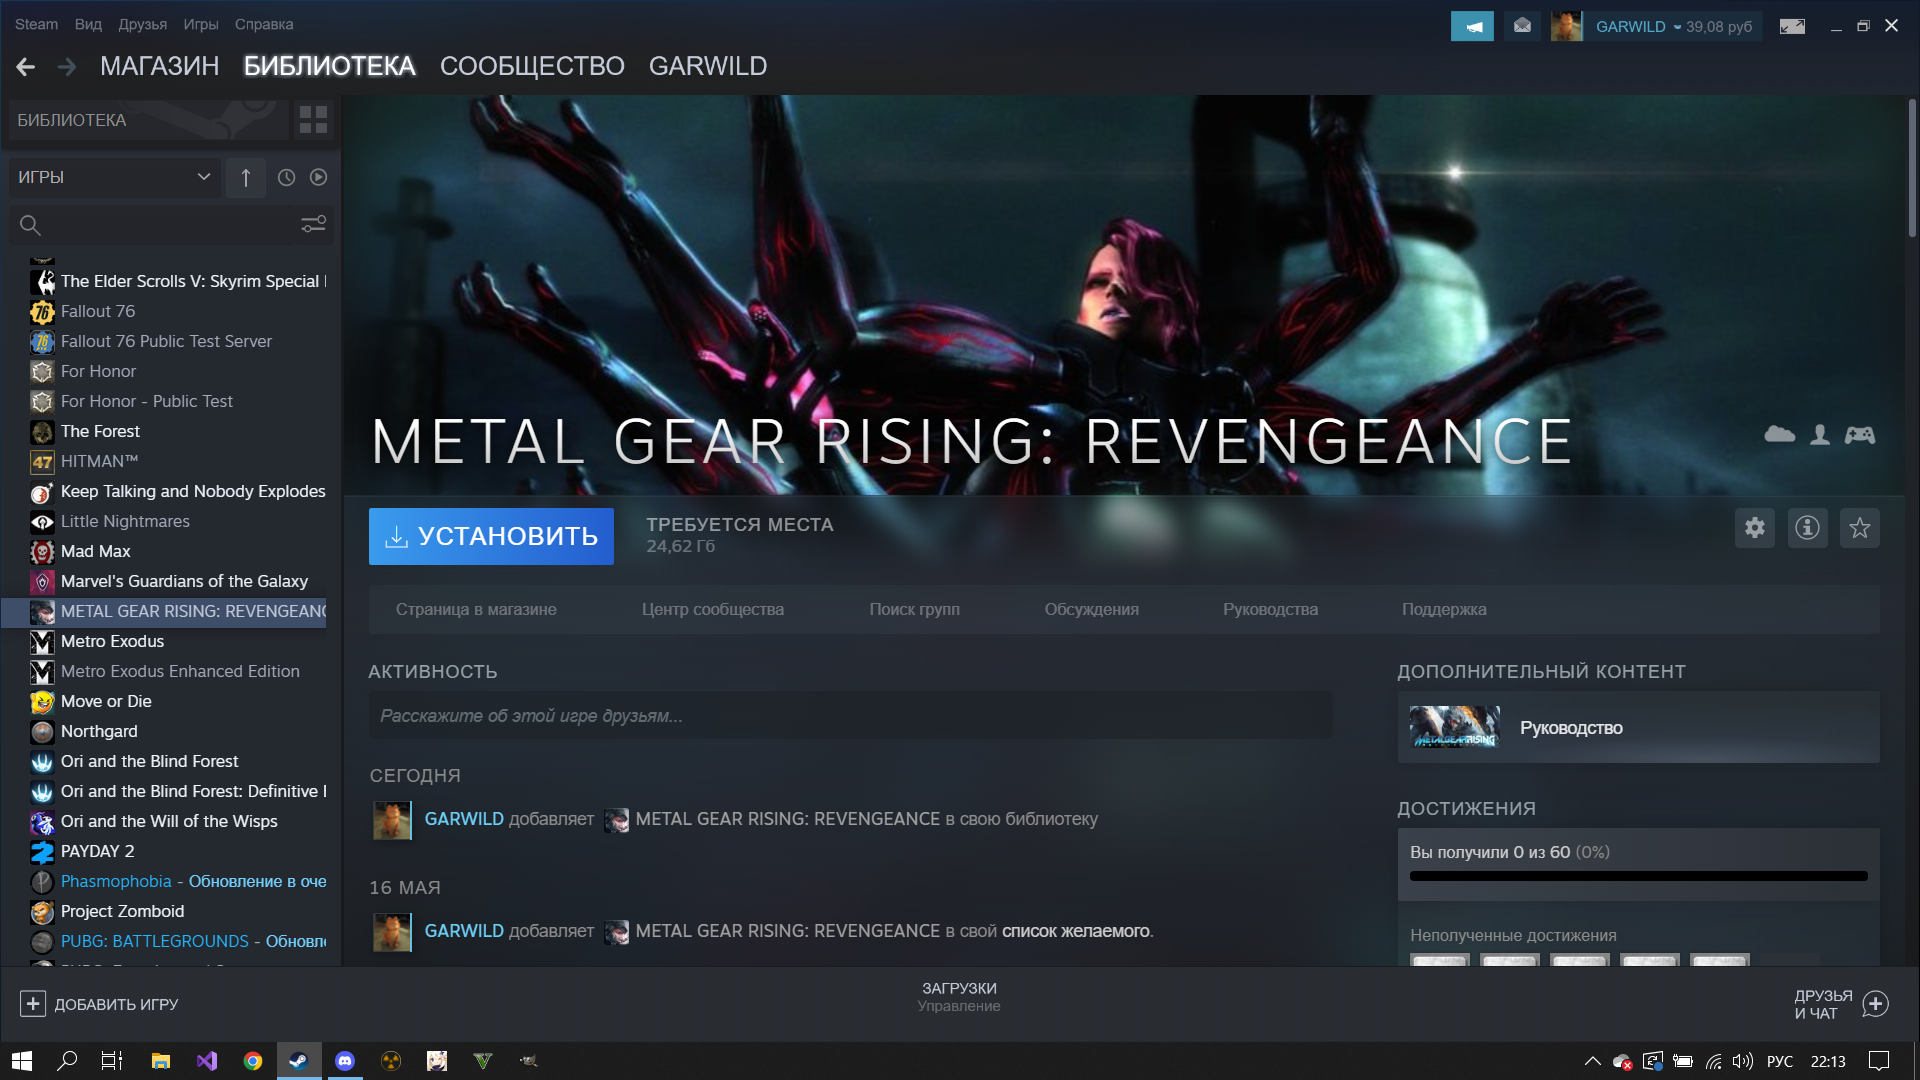Open game settings gear icon
The width and height of the screenshot is (1920, 1080).
1754,528
